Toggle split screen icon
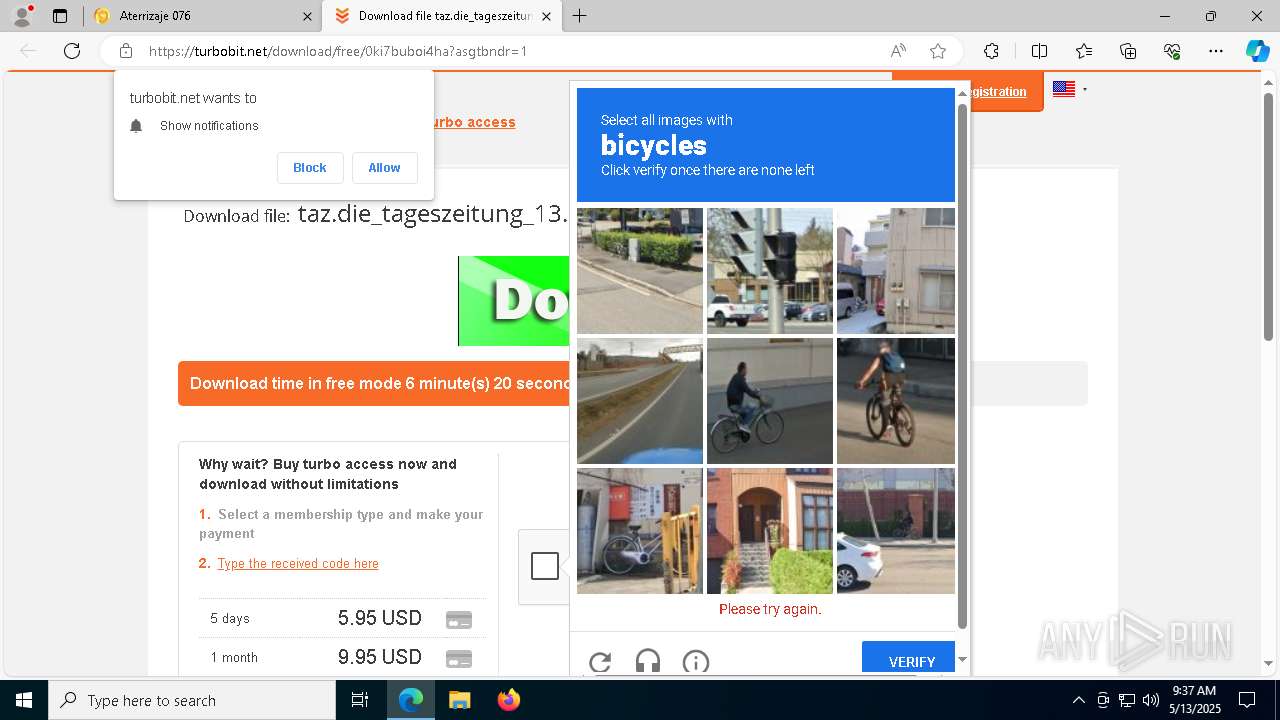This screenshot has width=1280, height=720. click(1039, 51)
